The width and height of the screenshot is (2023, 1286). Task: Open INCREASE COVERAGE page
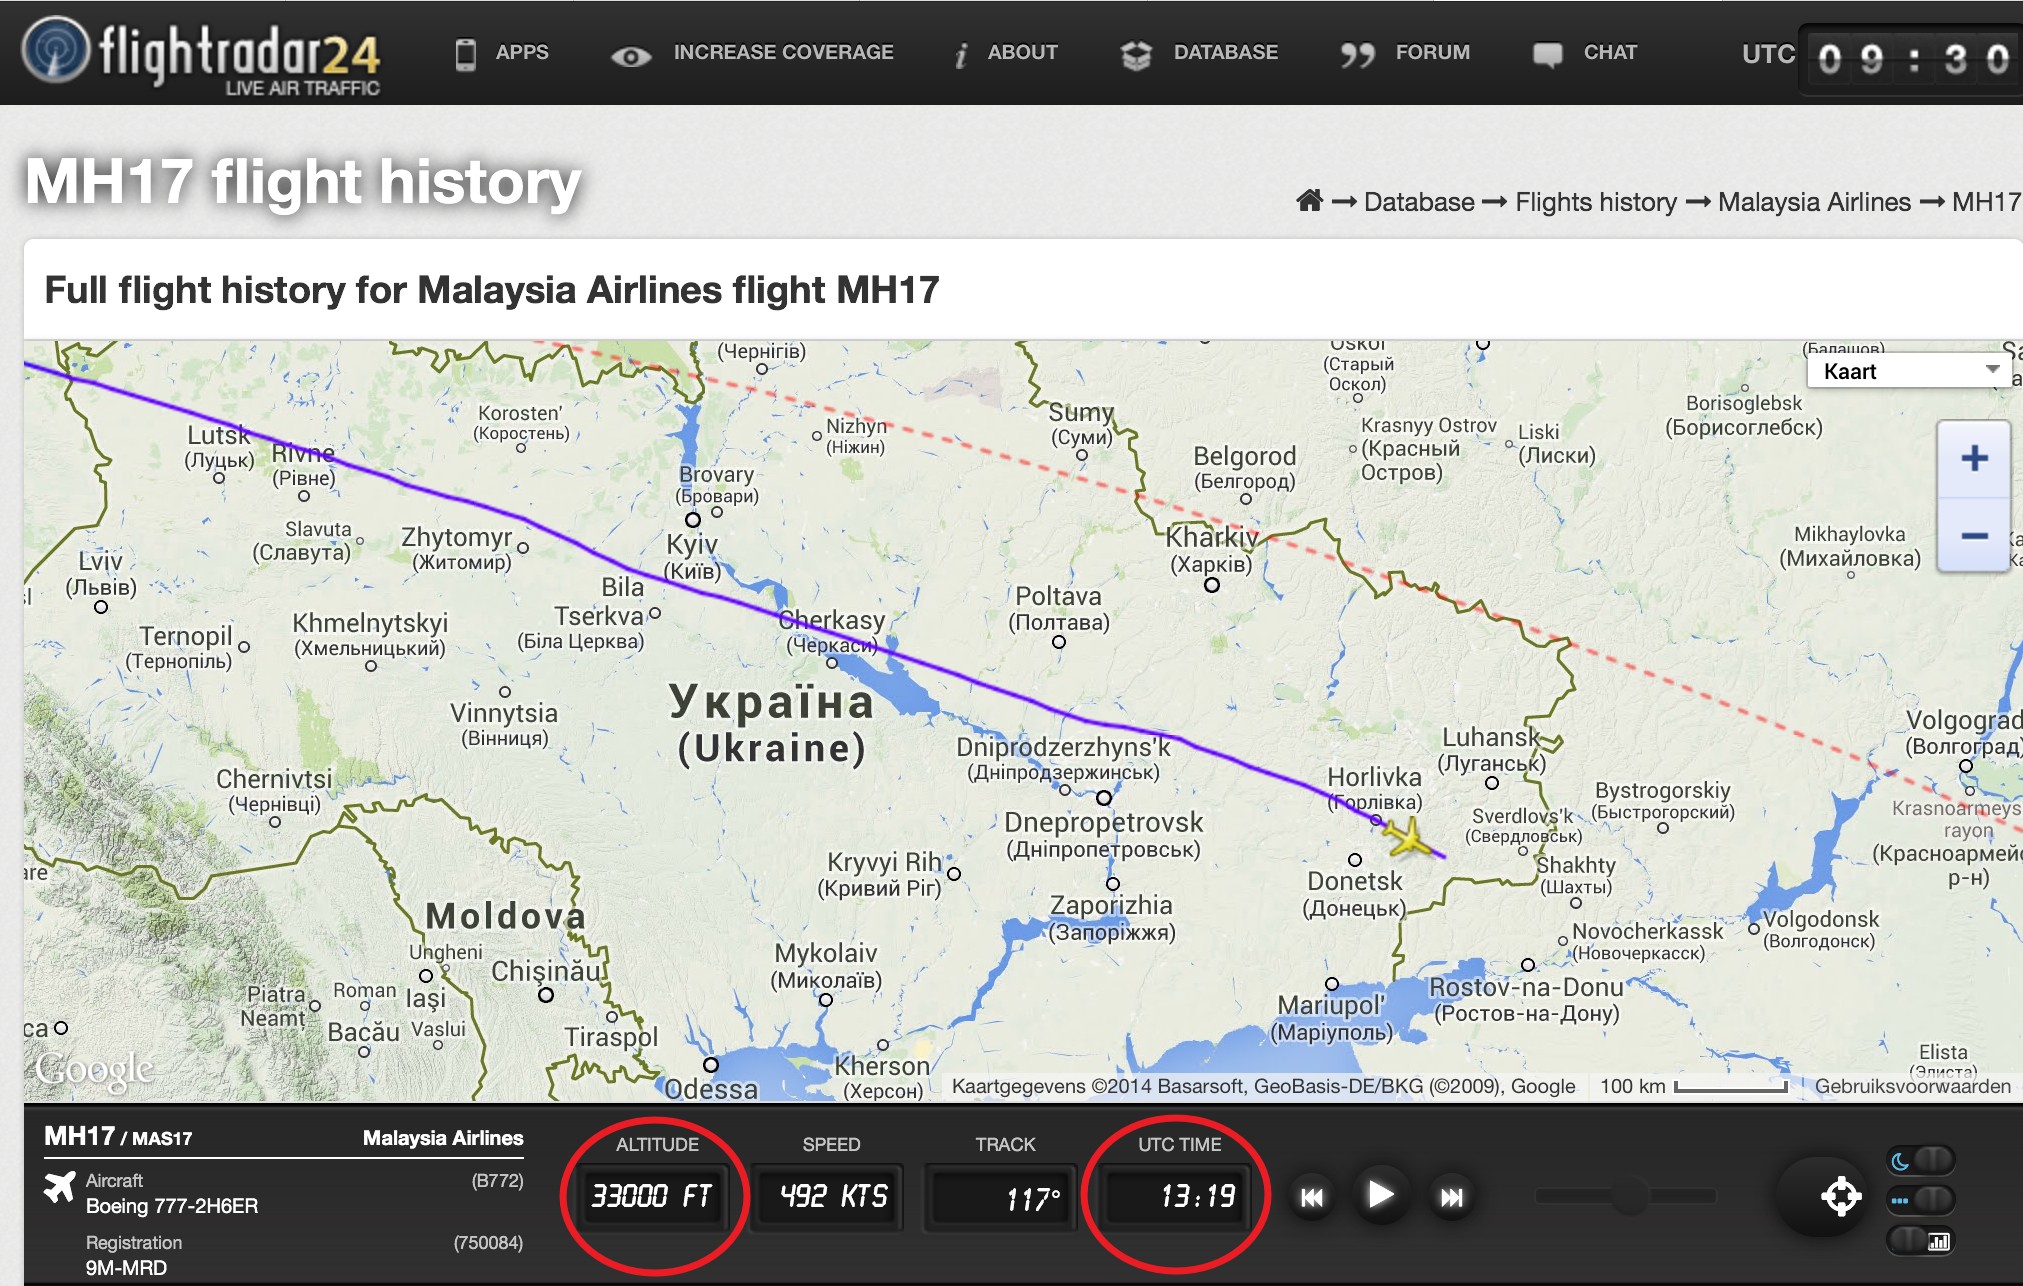point(783,52)
